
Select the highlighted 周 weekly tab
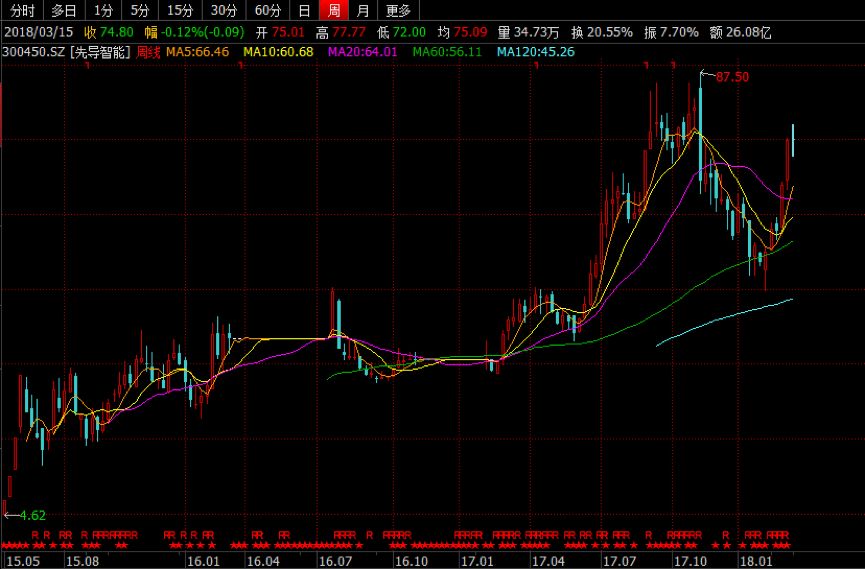point(334,10)
